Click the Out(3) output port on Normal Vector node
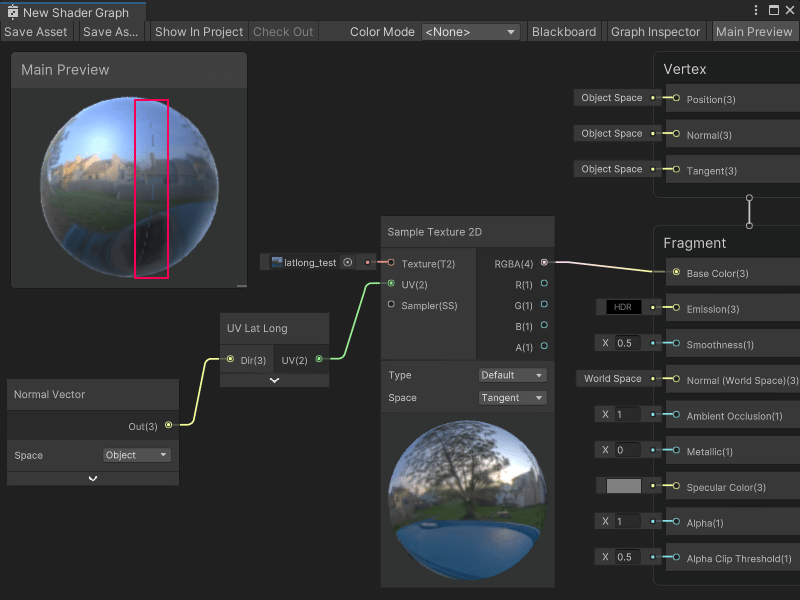This screenshot has width=800, height=600. coord(168,426)
